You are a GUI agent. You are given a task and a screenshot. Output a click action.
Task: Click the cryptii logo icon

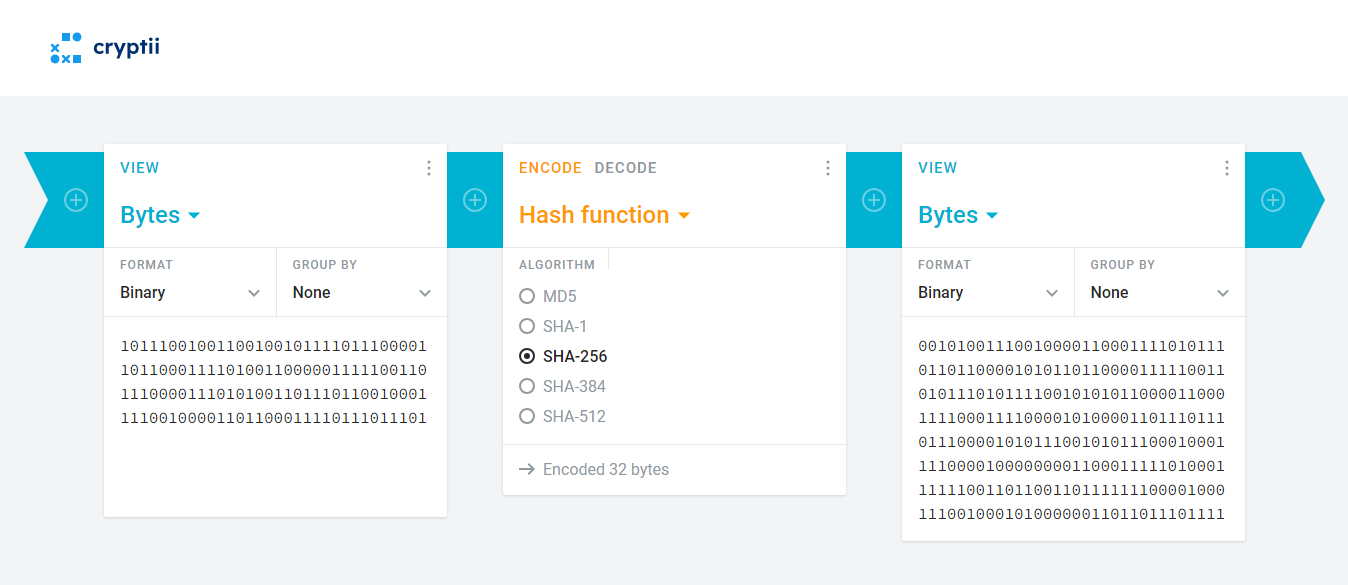[x=66, y=48]
